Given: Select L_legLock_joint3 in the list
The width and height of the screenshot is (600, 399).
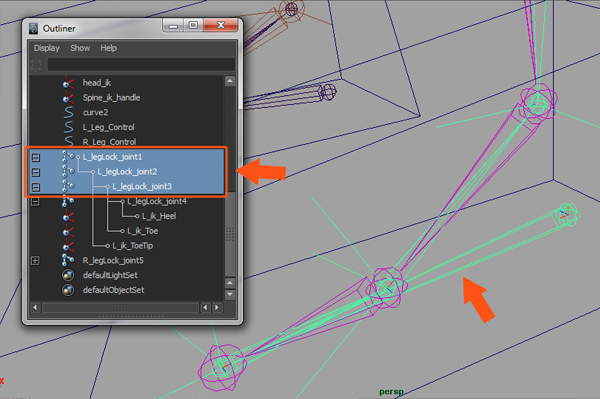Looking at the screenshot, I should click(x=142, y=187).
